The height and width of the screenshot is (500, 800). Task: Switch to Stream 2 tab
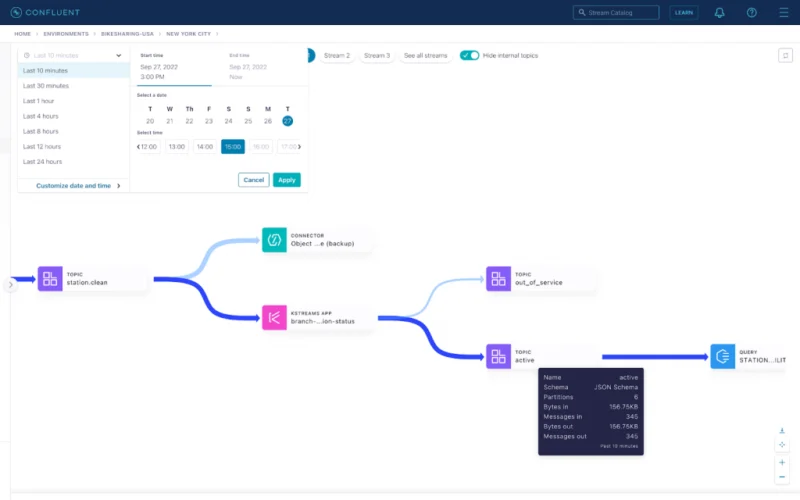point(337,55)
